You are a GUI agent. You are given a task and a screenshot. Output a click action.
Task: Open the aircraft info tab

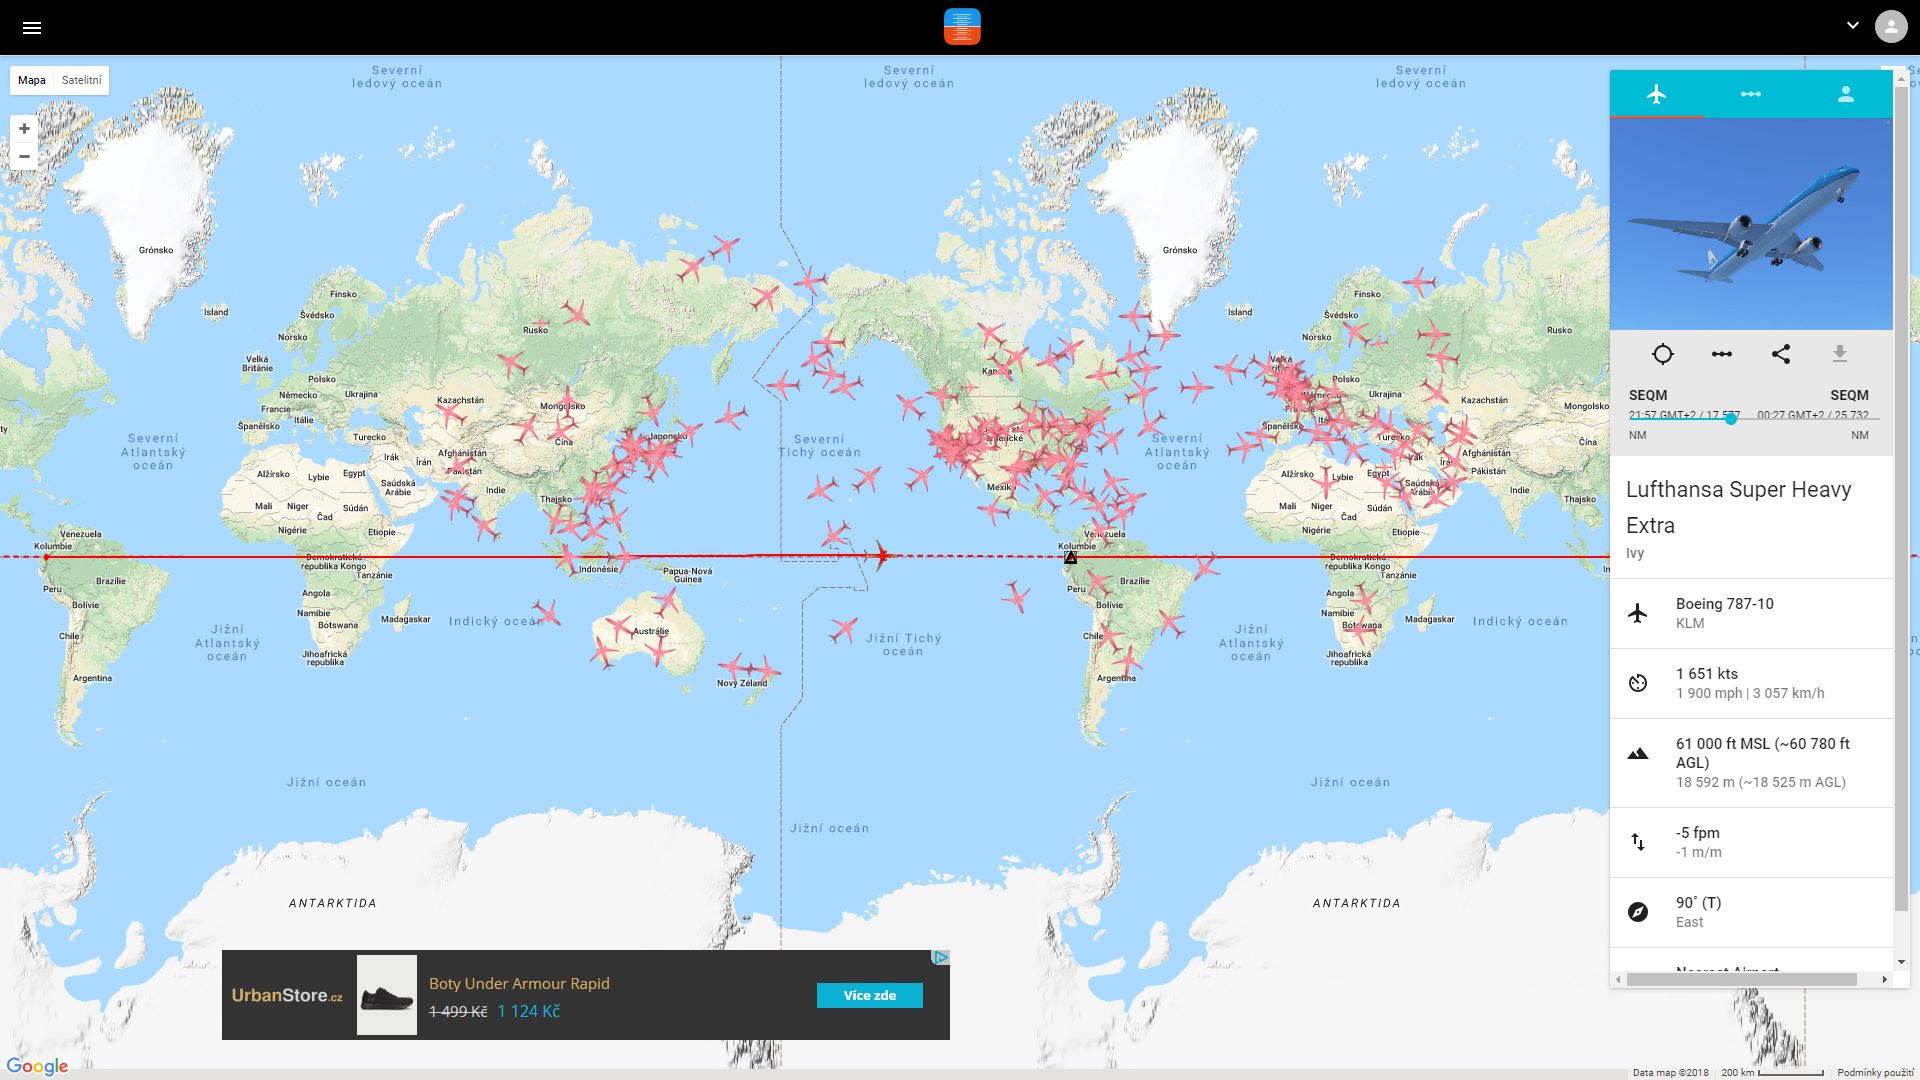[1656, 94]
